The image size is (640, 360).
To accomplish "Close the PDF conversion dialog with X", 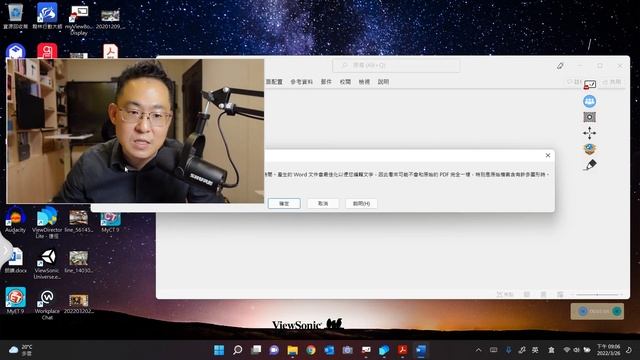I will point(548,155).
